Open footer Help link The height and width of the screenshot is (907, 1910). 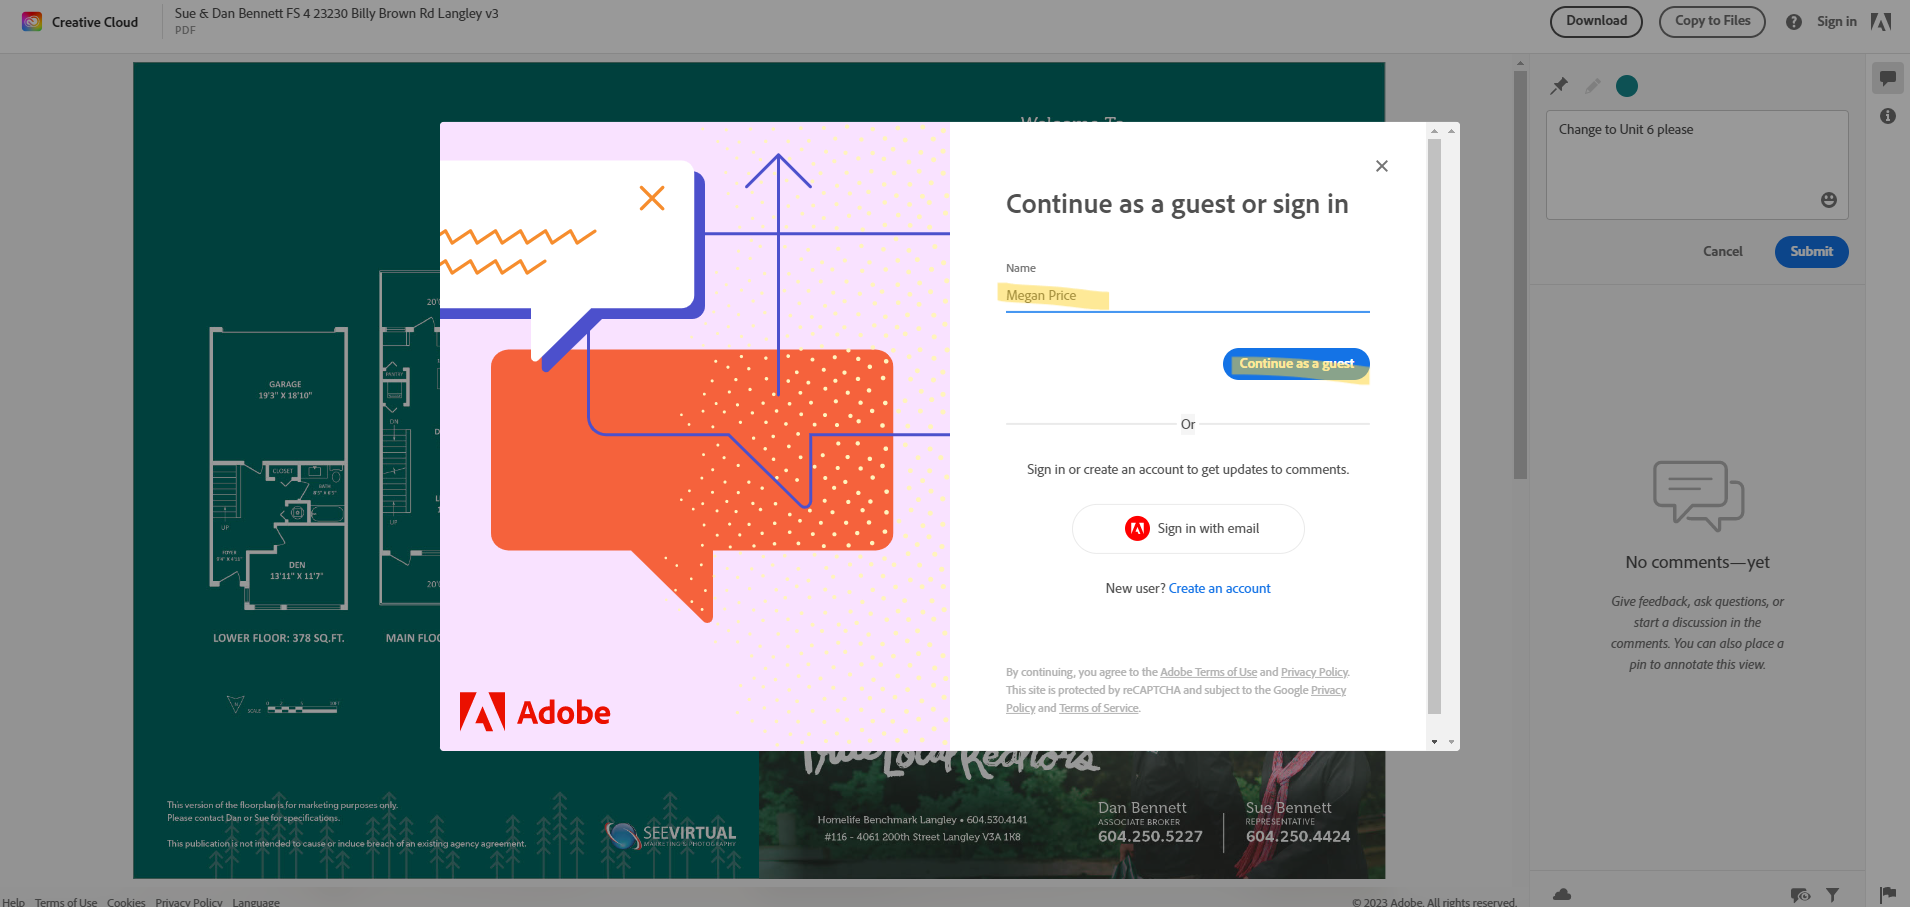coord(13,902)
